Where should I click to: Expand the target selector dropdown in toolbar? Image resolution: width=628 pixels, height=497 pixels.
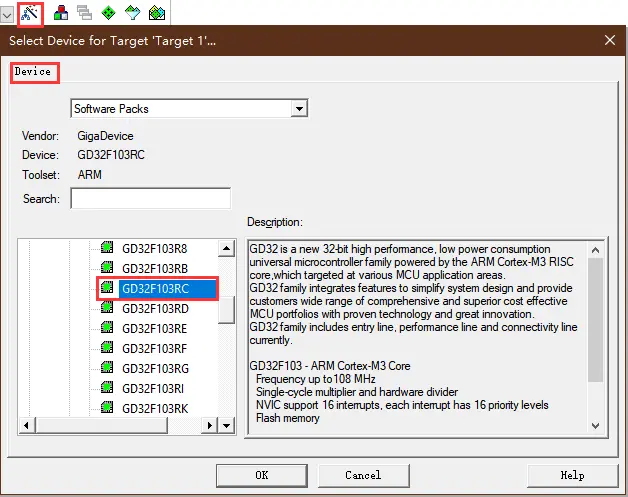[x=8, y=13]
